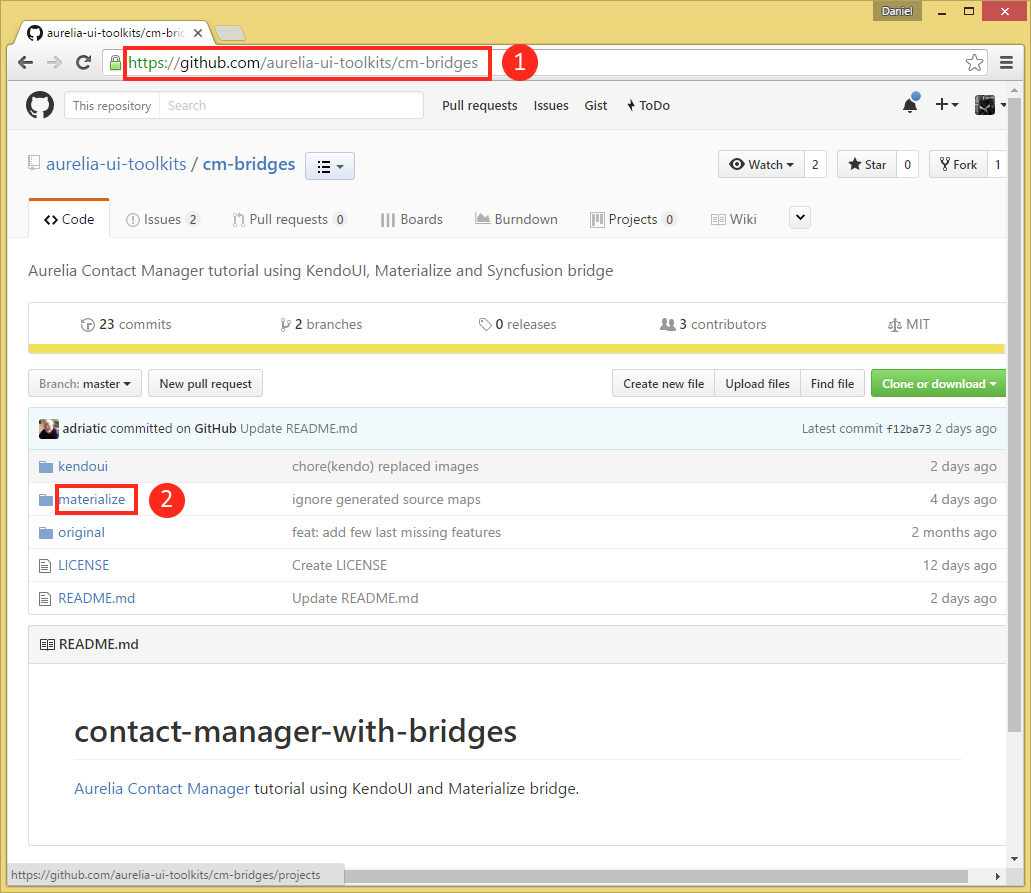Switch to the Code tab
The image size is (1031, 893).
click(x=69, y=219)
